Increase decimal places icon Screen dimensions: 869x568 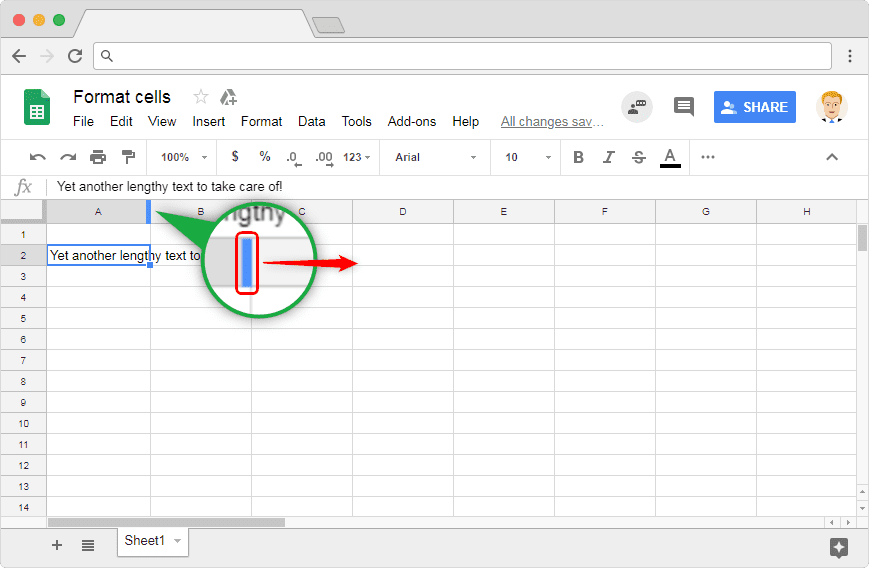[324, 158]
